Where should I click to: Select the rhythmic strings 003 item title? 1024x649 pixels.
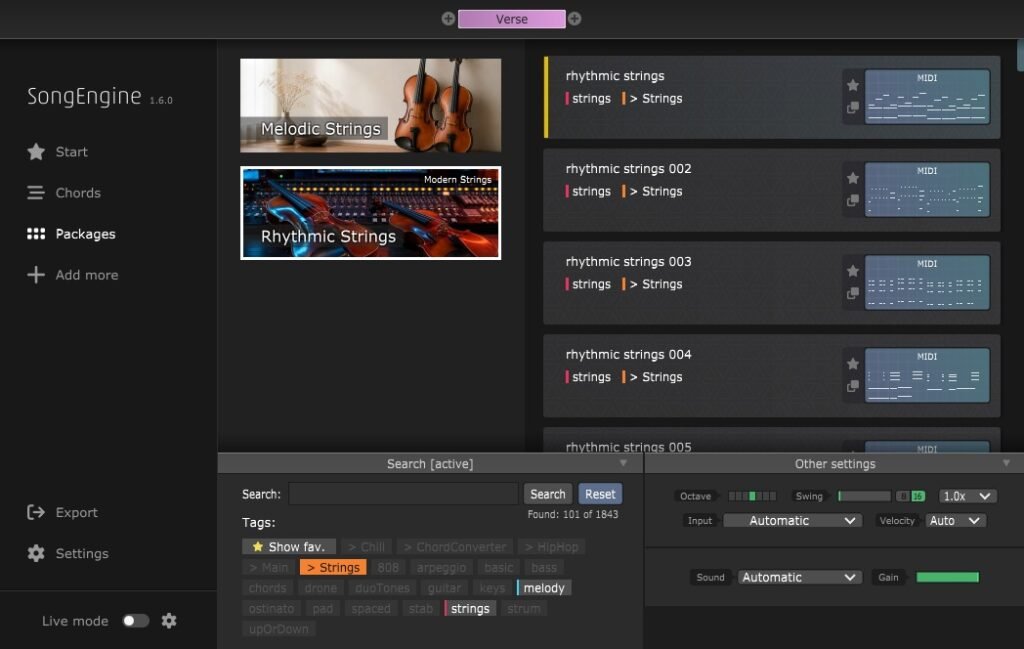coord(628,261)
